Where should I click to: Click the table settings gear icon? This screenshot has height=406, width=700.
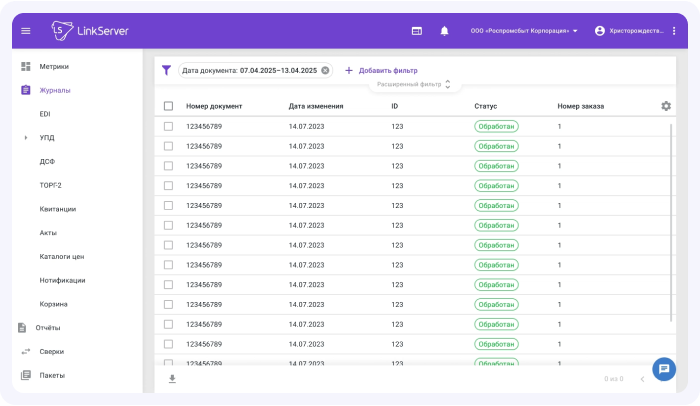(x=666, y=106)
